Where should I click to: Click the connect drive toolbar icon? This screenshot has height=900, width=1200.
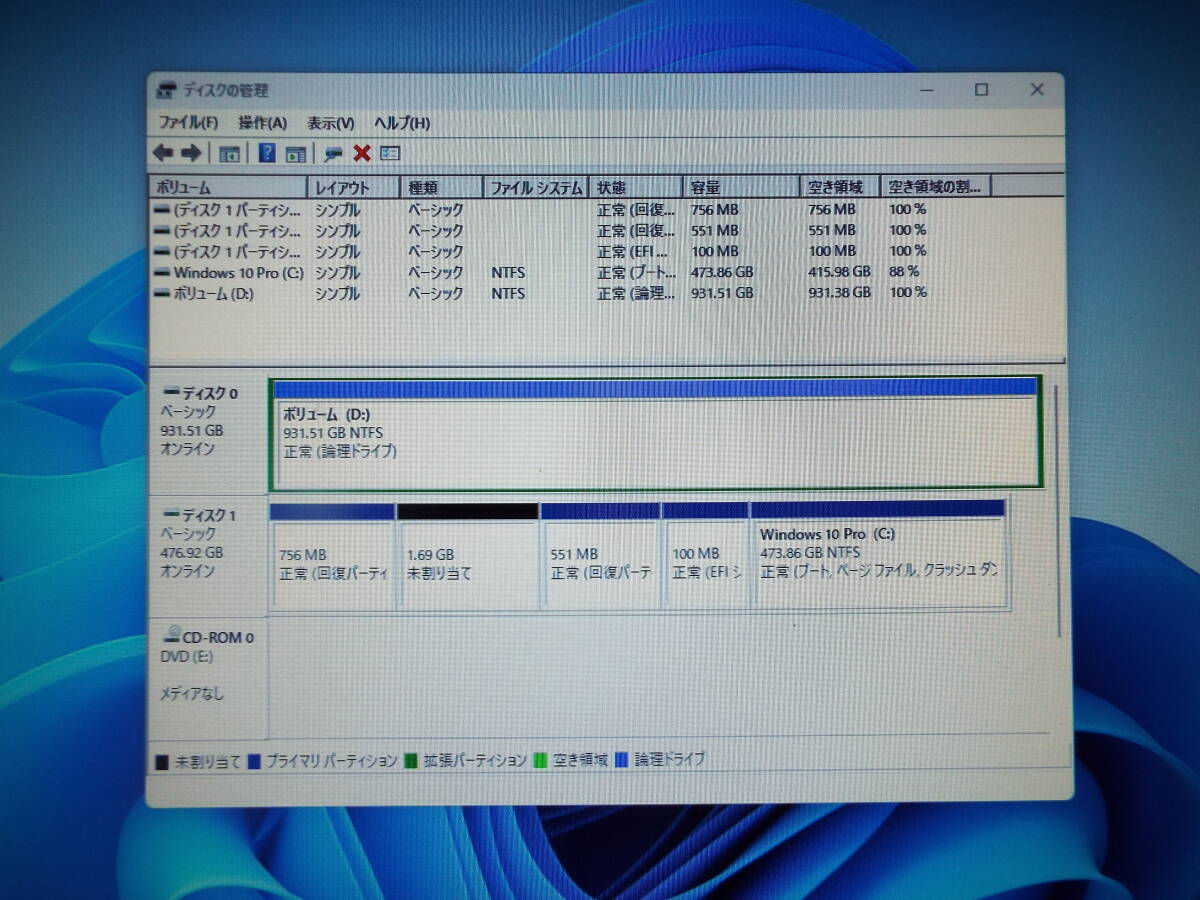coord(334,154)
